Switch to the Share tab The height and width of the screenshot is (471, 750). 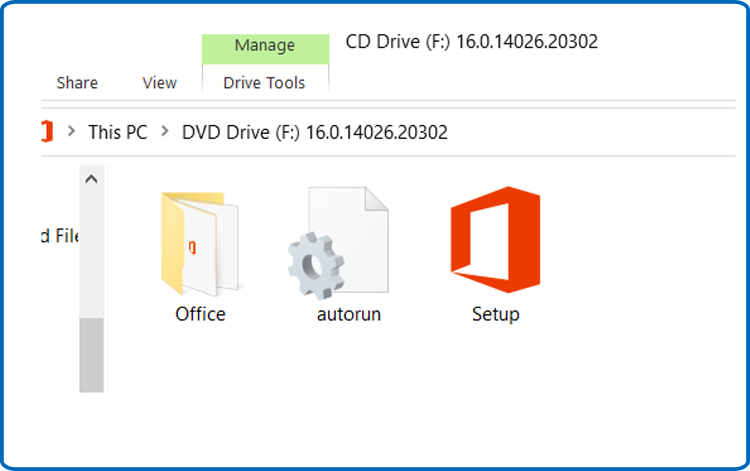point(77,83)
